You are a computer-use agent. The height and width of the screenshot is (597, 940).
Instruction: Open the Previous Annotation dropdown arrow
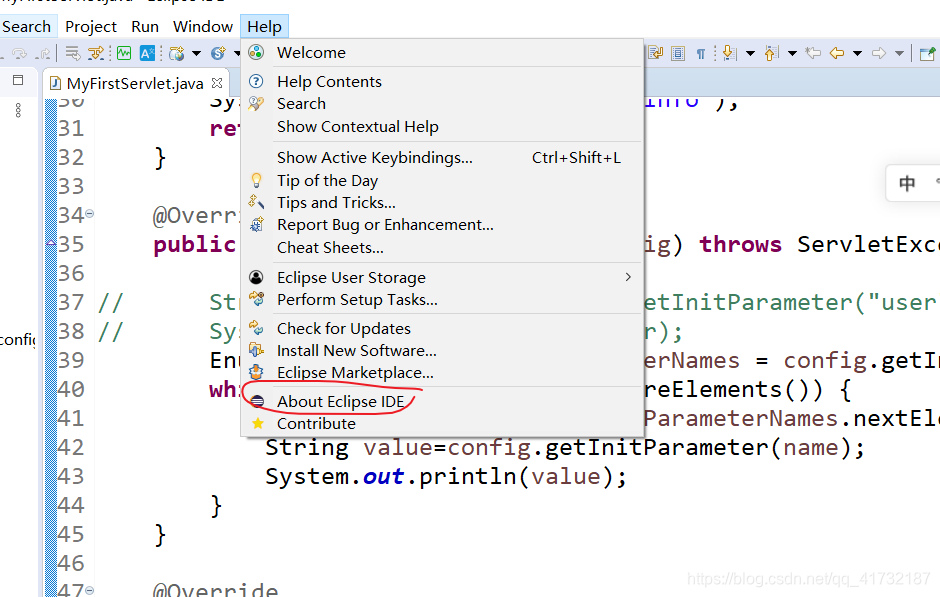(792, 54)
